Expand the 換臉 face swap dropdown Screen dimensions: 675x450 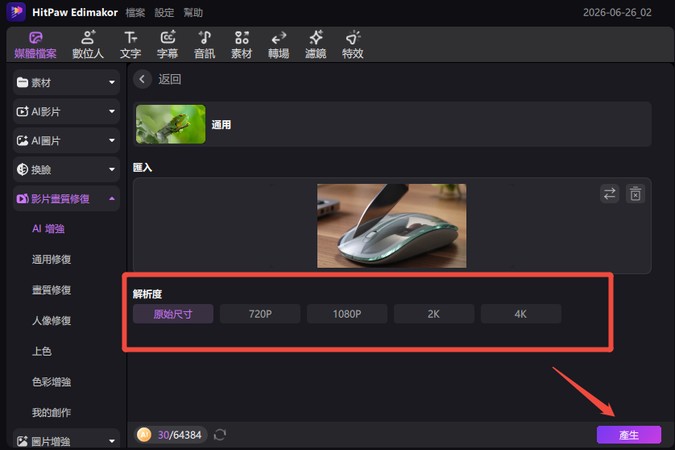66,170
